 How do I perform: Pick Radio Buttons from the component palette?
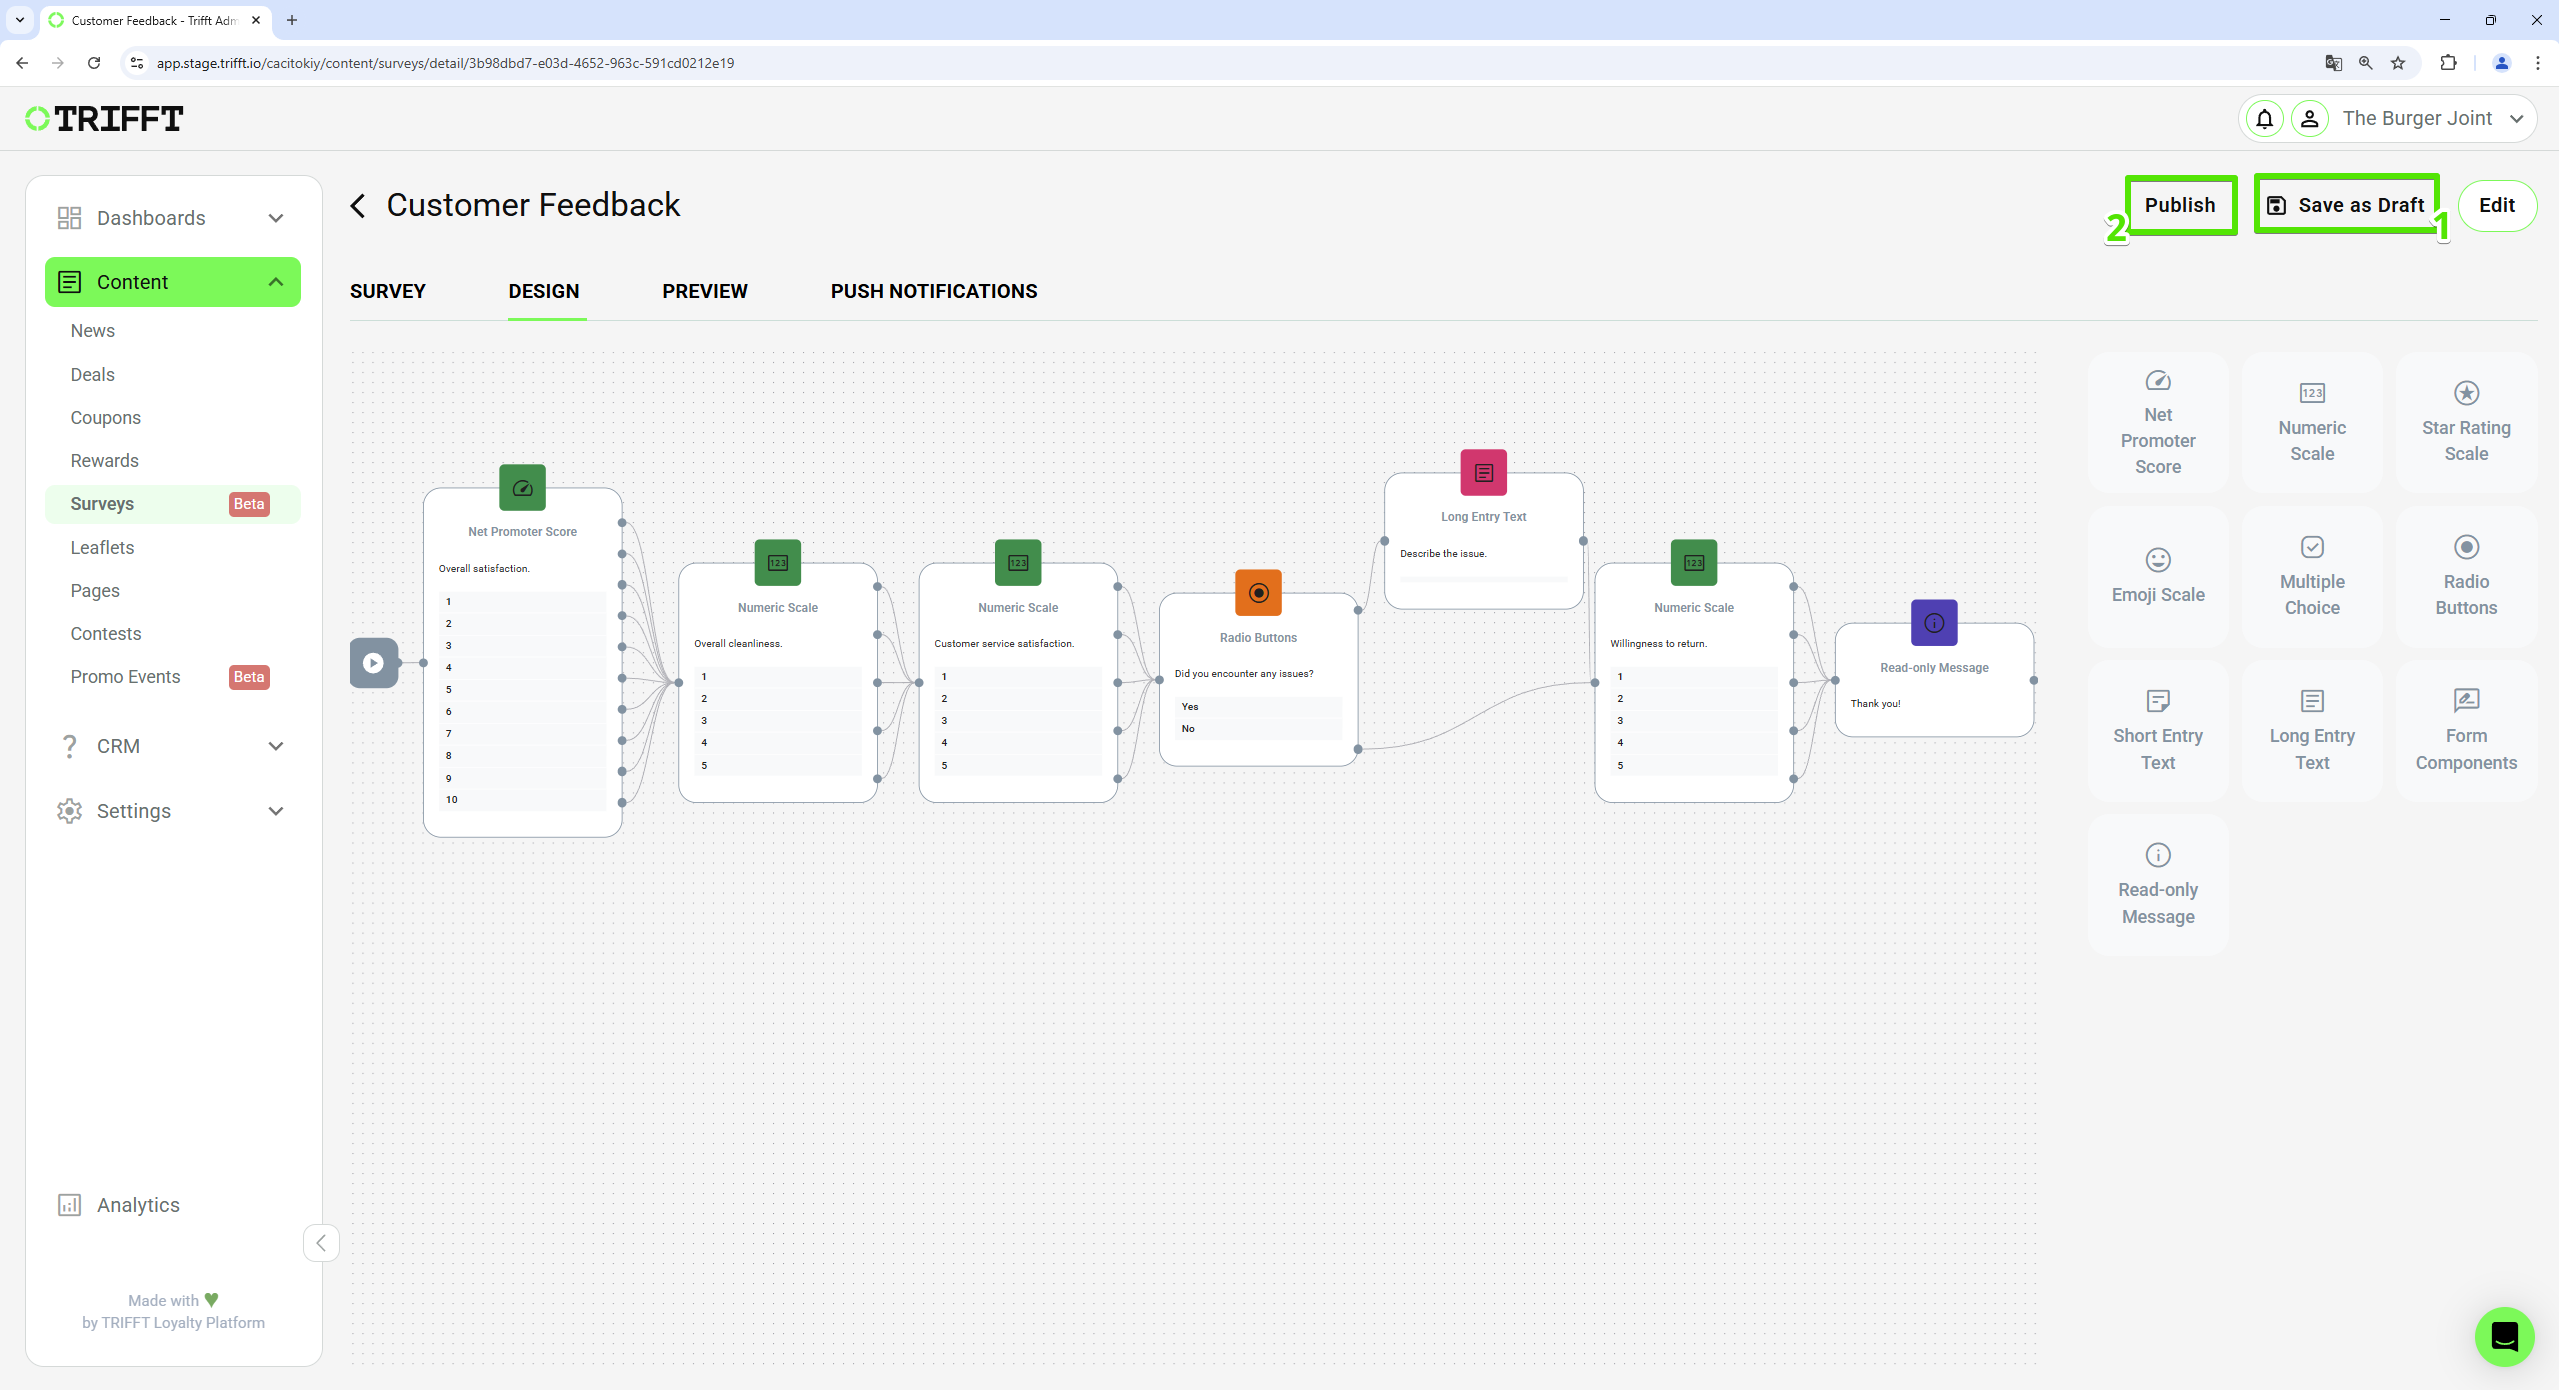[x=2466, y=576]
